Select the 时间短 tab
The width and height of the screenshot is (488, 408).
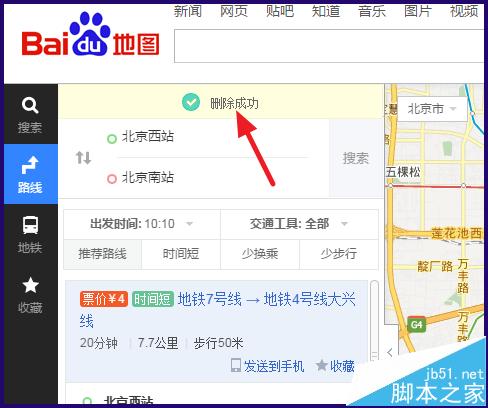[181, 254]
